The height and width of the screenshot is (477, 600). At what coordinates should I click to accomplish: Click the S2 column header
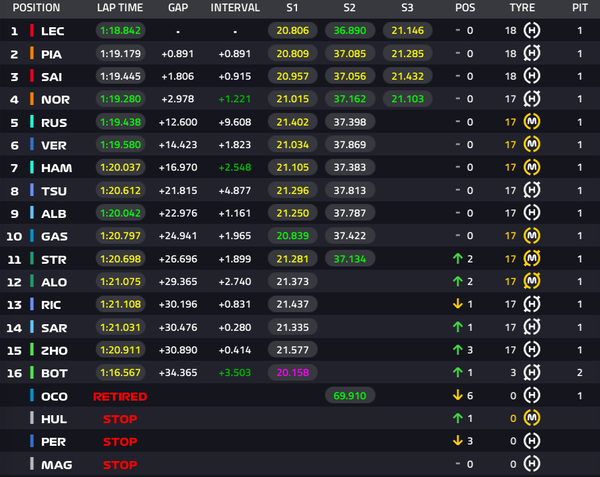349,8
